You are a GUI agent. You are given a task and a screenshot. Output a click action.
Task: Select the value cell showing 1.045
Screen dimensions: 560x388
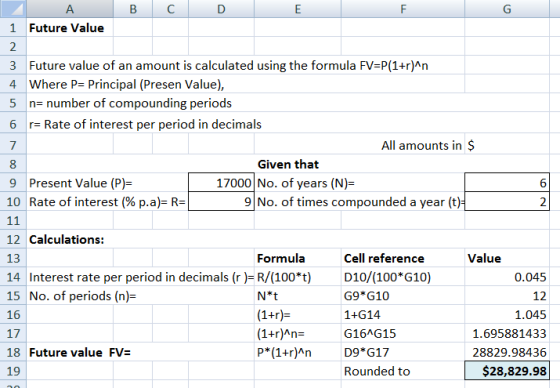point(507,314)
